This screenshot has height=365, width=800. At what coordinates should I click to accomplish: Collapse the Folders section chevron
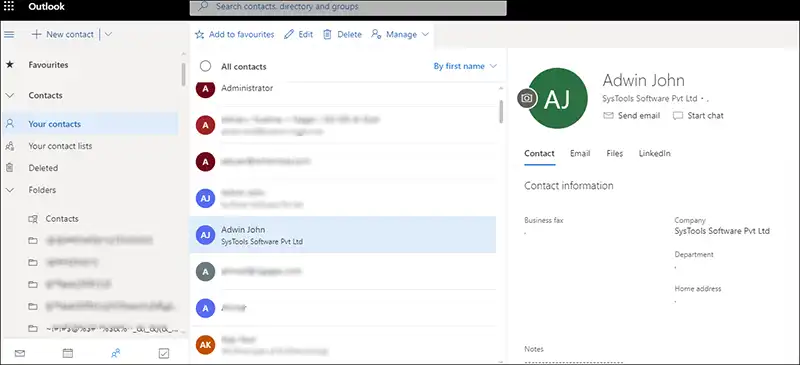[10, 190]
